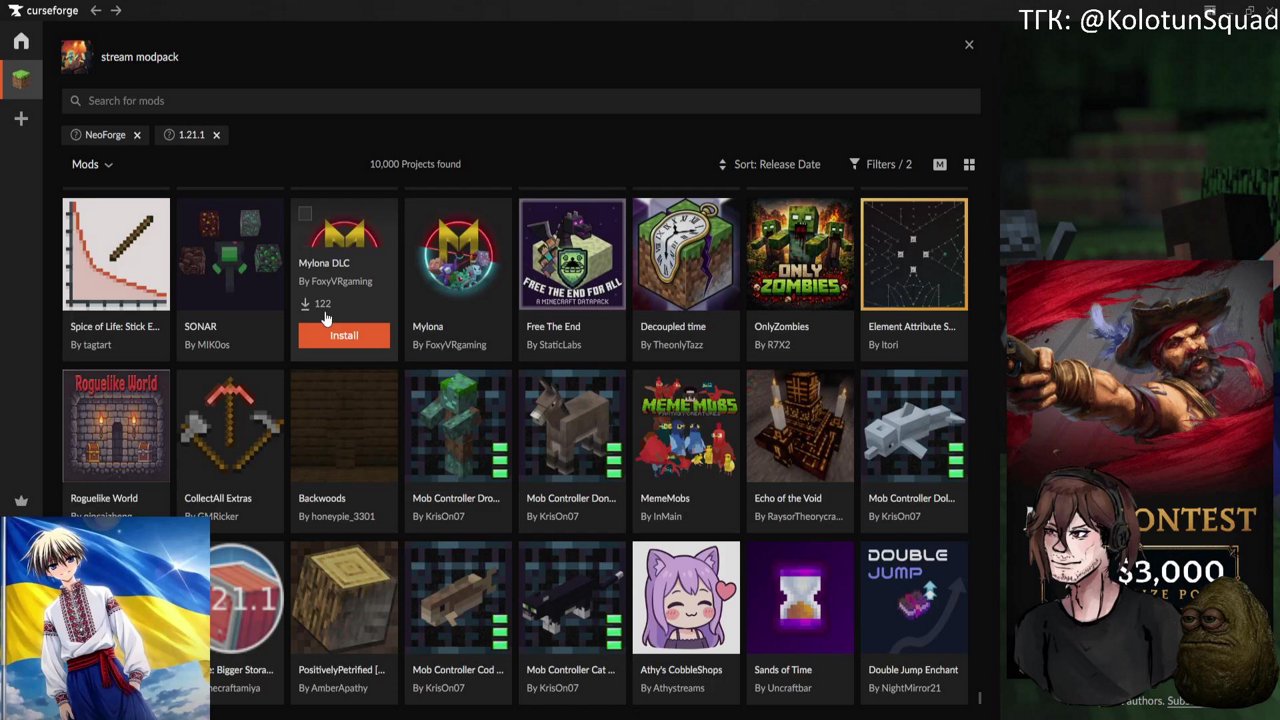
Task: Switch to grid view layout
Action: point(969,164)
